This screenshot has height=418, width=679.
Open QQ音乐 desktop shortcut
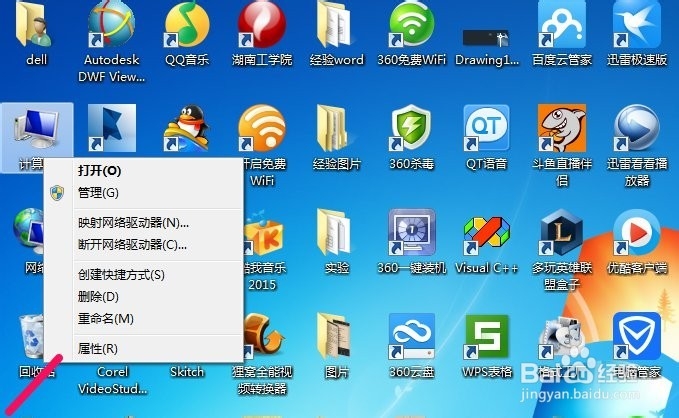[187, 24]
